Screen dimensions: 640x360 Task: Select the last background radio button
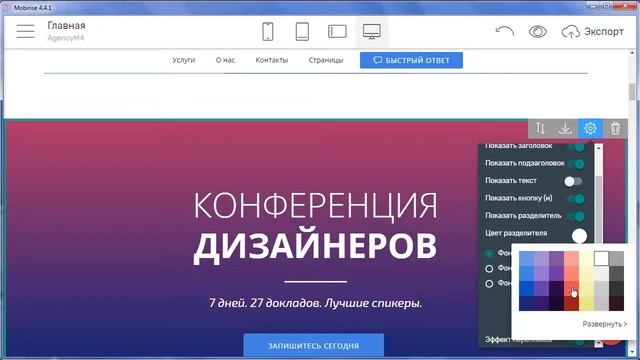click(489, 284)
